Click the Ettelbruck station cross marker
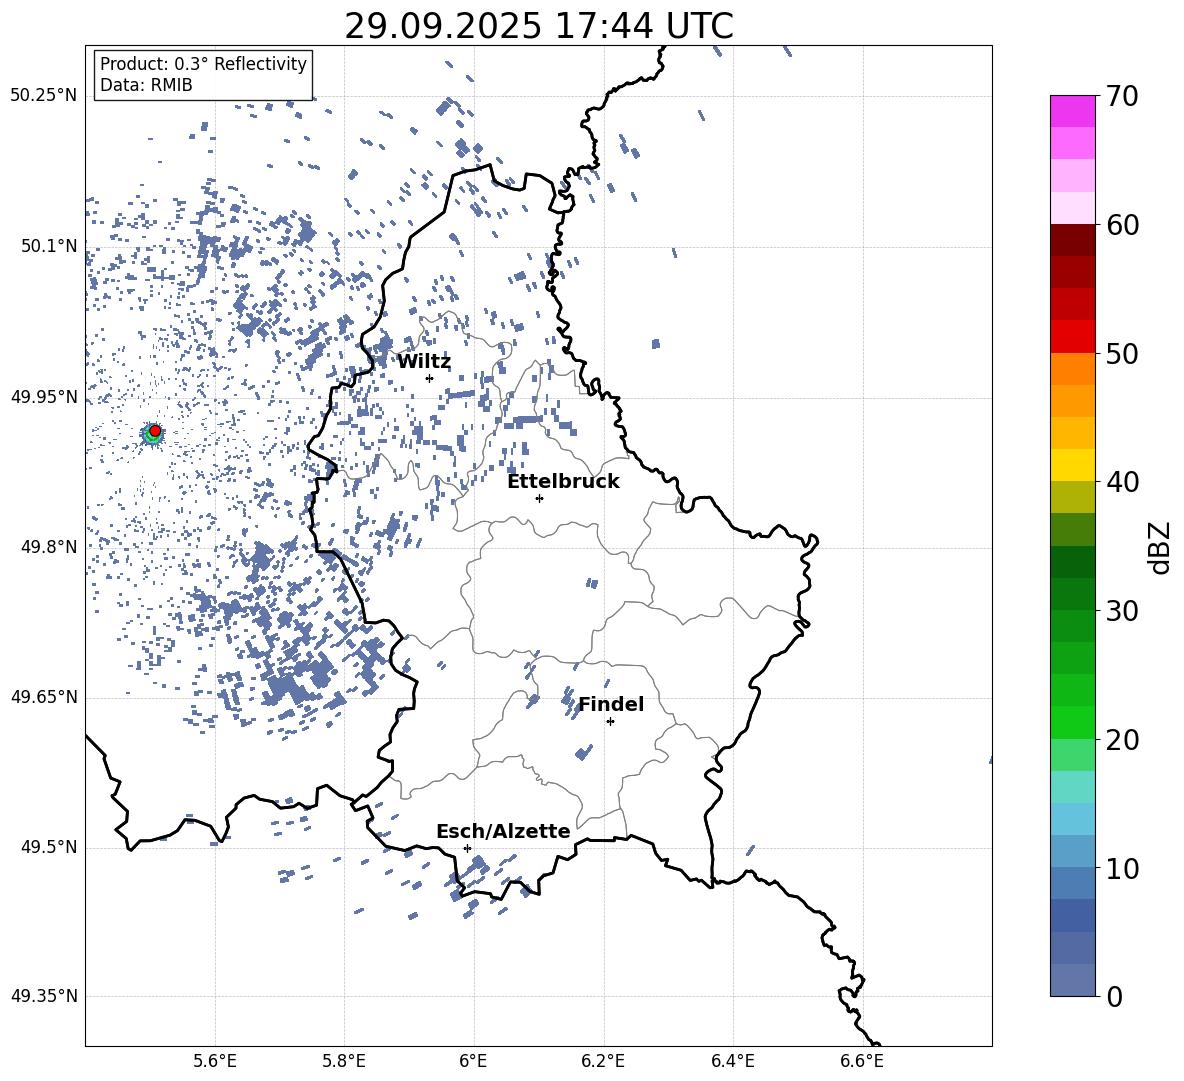This screenshot has height=1081, width=1184. pyautogui.click(x=539, y=498)
